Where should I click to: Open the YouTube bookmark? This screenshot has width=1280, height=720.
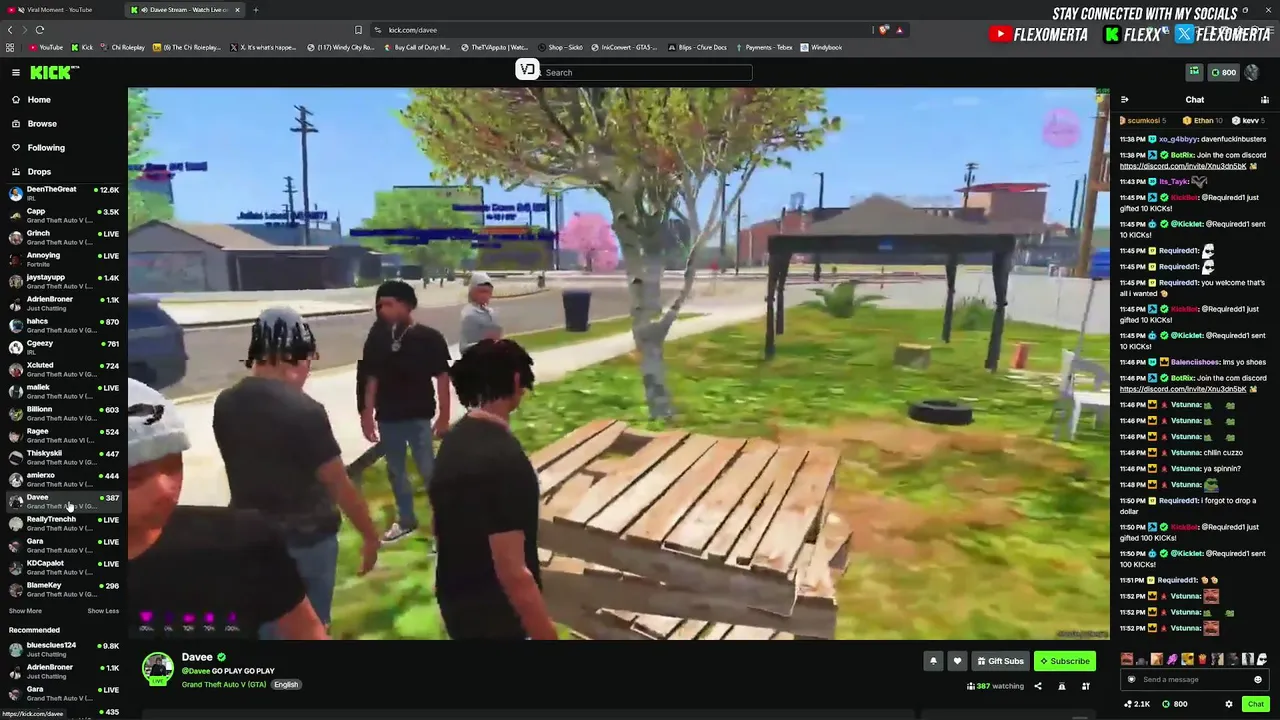(x=46, y=47)
